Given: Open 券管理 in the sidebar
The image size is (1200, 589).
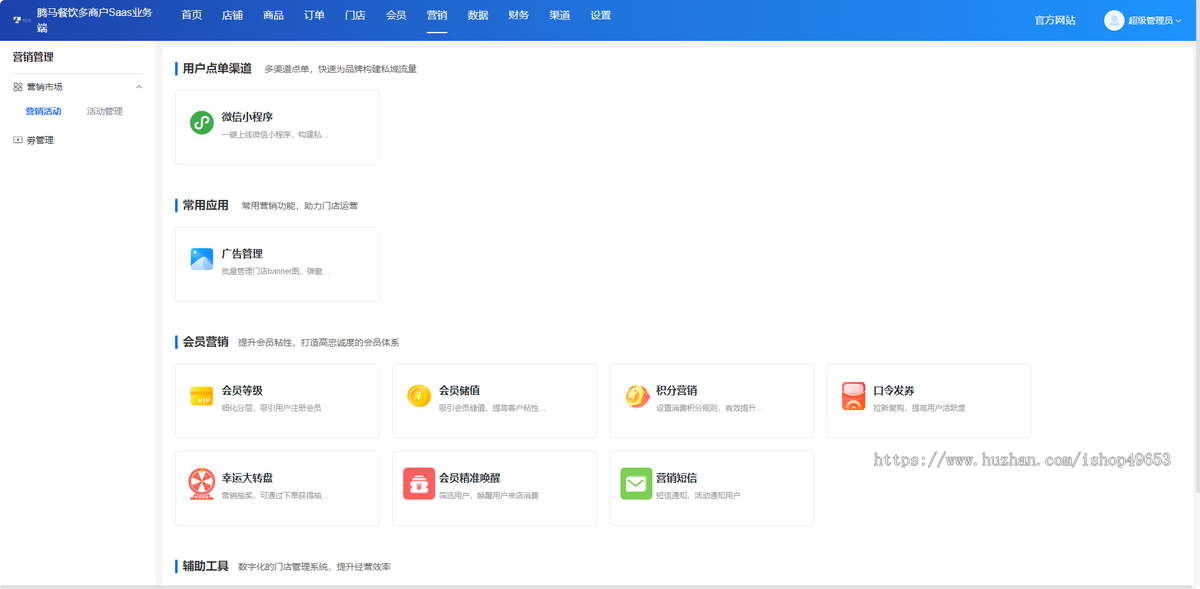Looking at the screenshot, I should click(x=40, y=140).
